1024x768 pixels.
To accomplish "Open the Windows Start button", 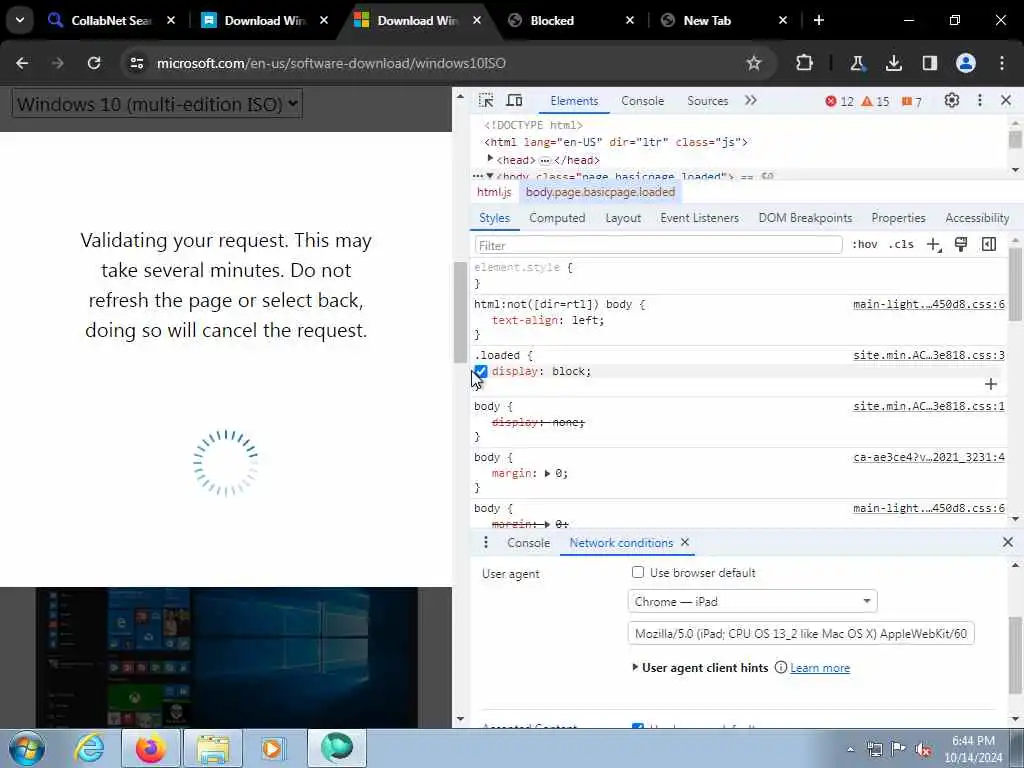I will [x=26, y=748].
